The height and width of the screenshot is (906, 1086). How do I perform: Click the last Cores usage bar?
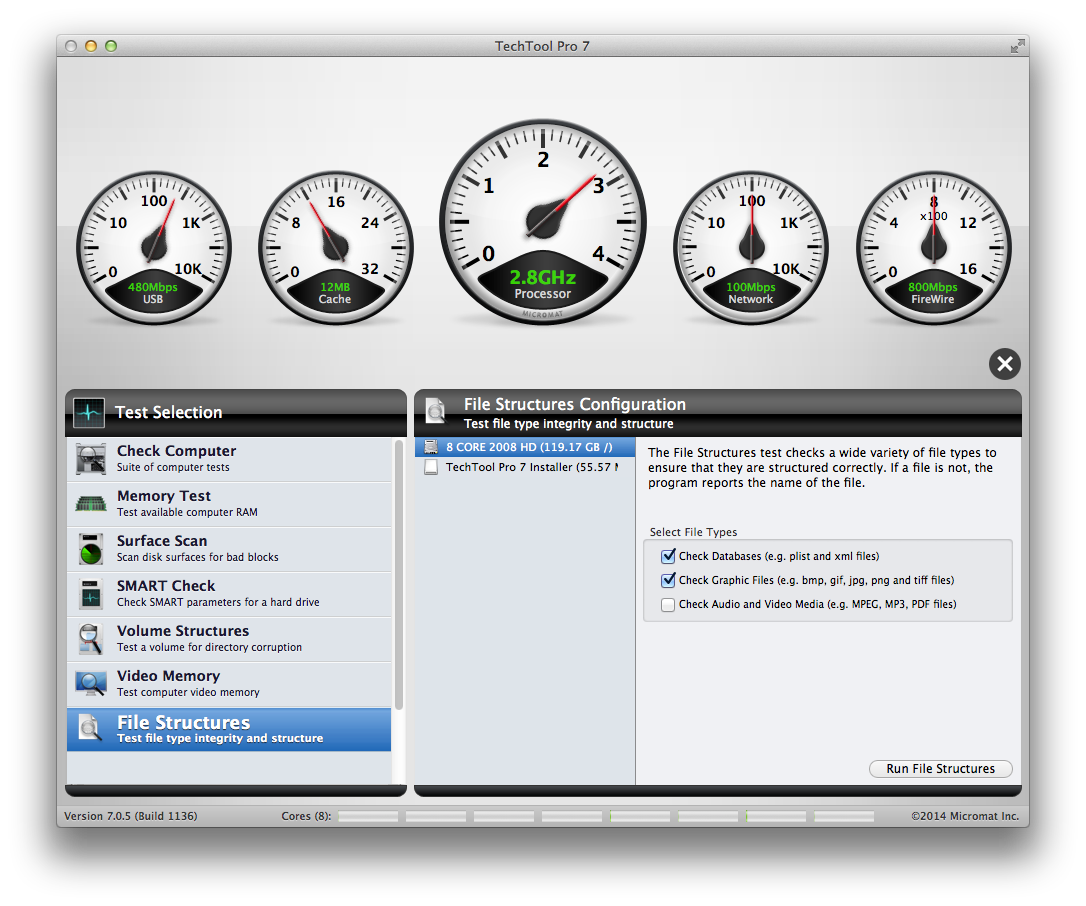point(844,817)
